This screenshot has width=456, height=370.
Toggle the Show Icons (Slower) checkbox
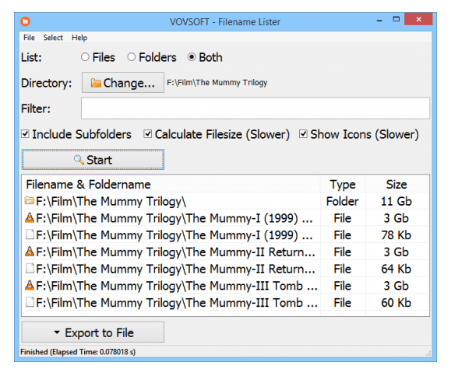tap(303, 134)
